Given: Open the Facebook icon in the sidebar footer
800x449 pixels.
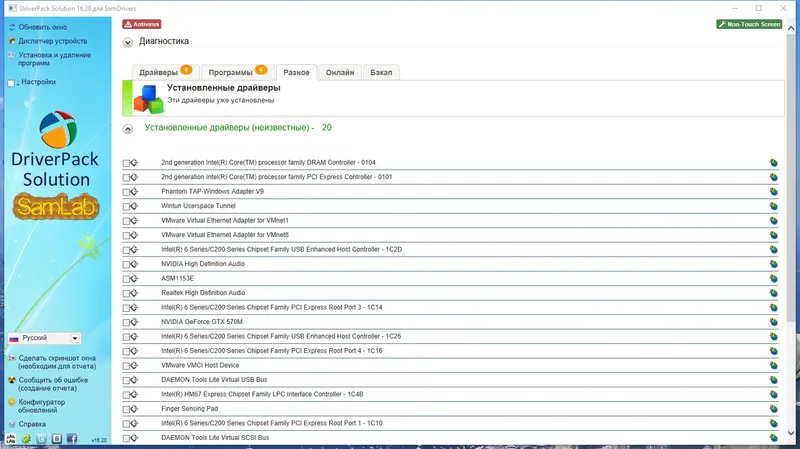Looking at the screenshot, I should pos(72,439).
